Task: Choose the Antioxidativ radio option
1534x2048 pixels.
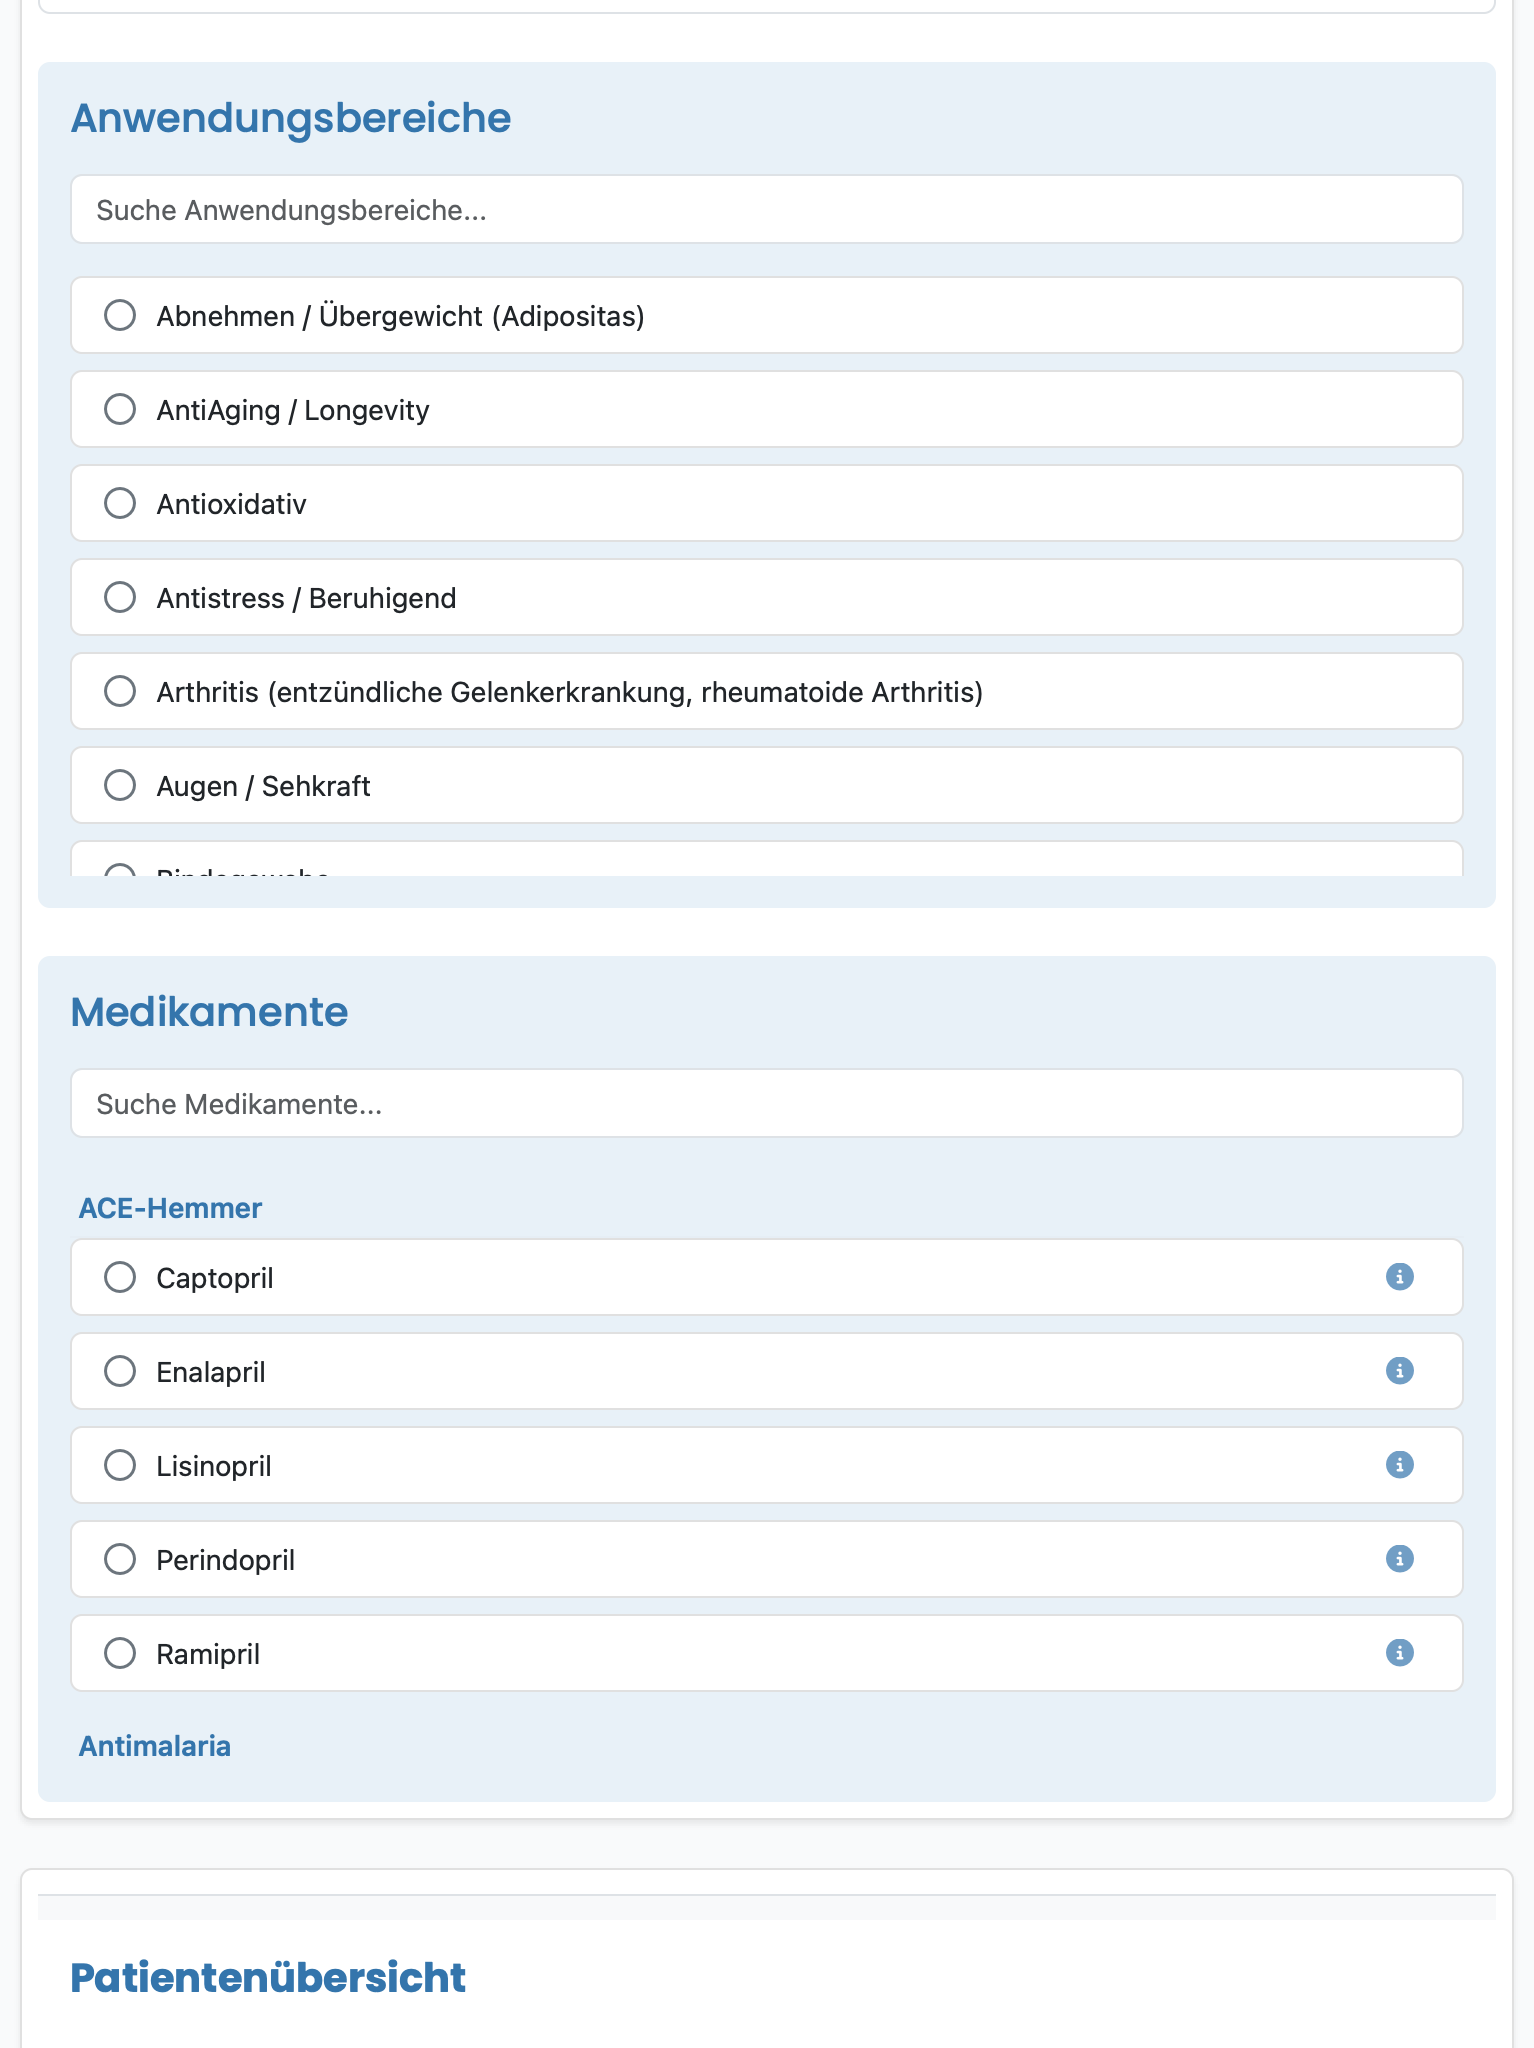Action: coord(120,503)
